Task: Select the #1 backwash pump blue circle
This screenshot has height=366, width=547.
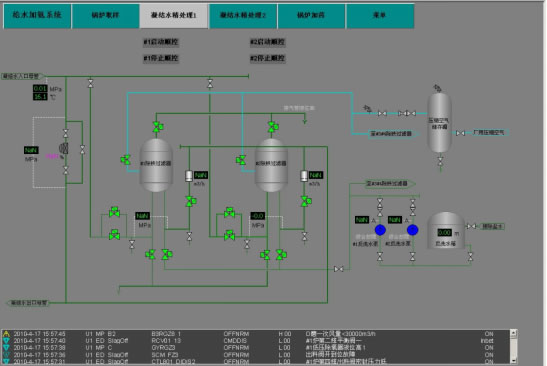Action: [x=380, y=230]
